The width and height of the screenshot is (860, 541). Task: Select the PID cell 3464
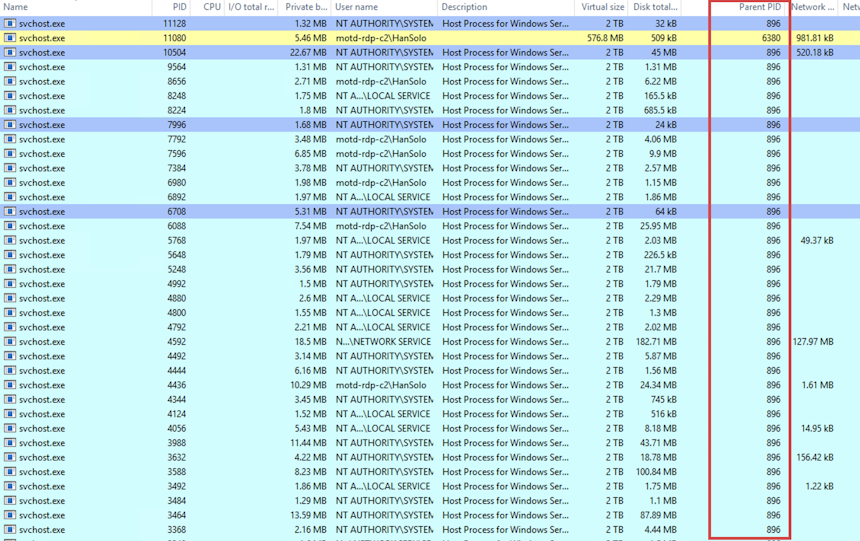(177, 515)
